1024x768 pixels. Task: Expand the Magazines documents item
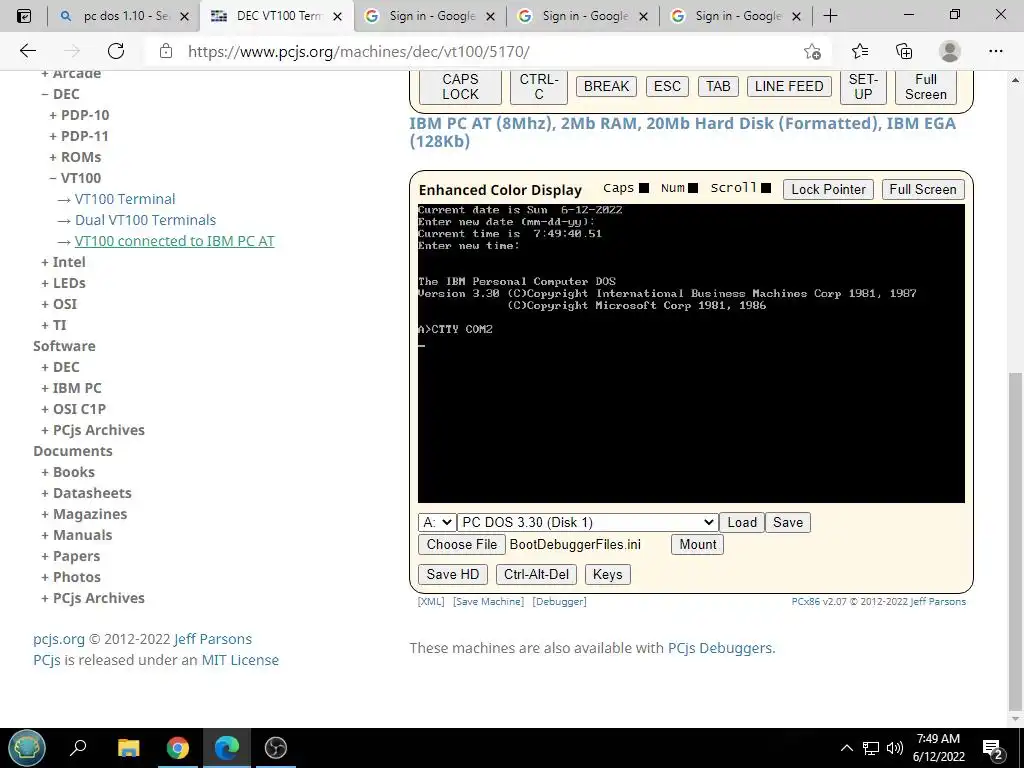(x=84, y=514)
